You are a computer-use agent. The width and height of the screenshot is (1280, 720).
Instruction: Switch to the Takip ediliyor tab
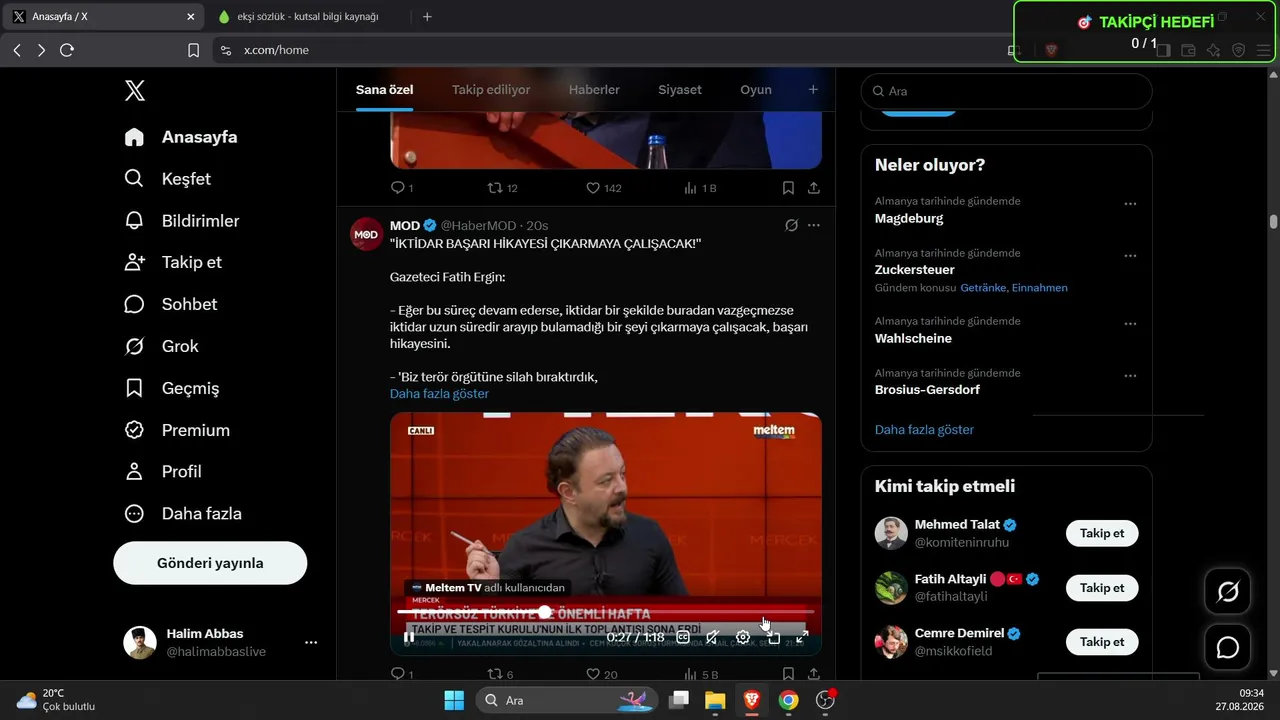pos(491,90)
